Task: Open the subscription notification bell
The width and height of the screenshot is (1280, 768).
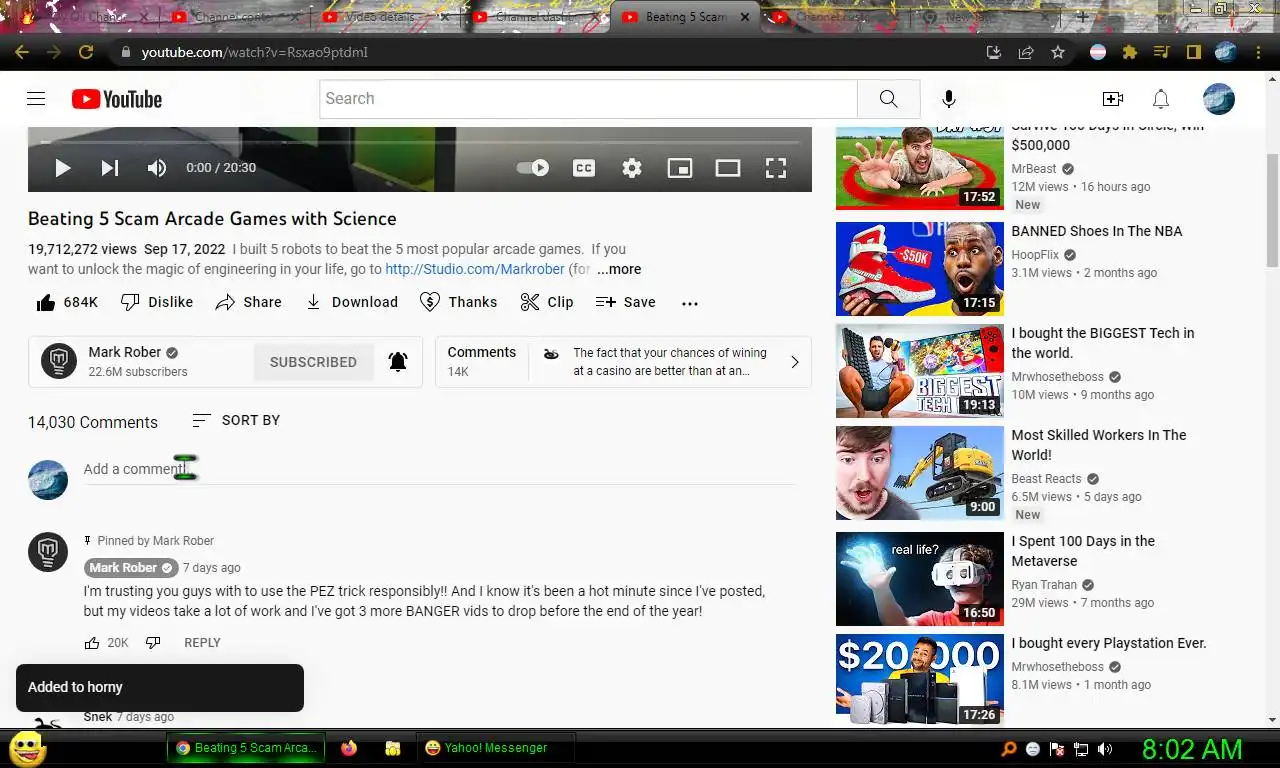Action: click(398, 362)
